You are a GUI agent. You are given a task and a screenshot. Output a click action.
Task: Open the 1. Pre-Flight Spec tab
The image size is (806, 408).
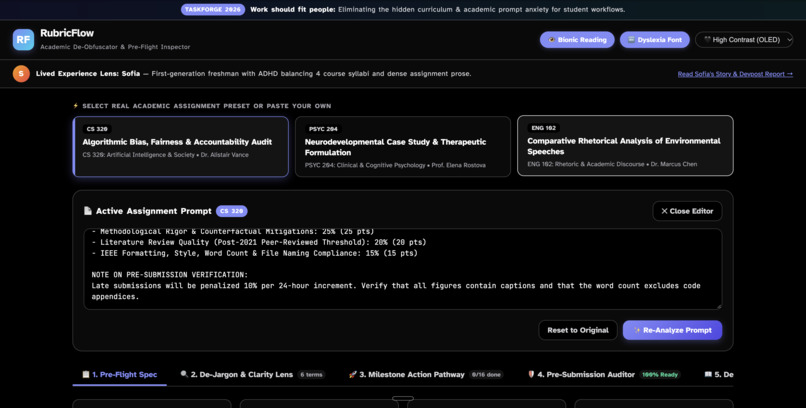click(x=120, y=375)
